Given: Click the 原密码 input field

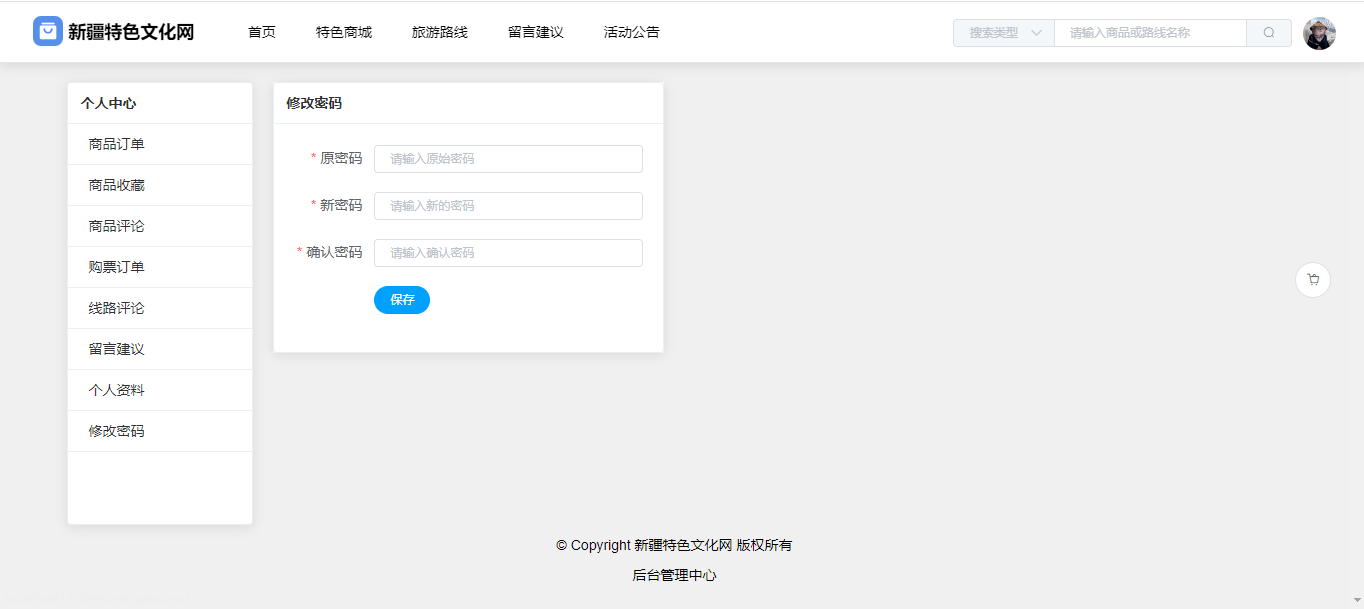Looking at the screenshot, I should click(x=508, y=159).
